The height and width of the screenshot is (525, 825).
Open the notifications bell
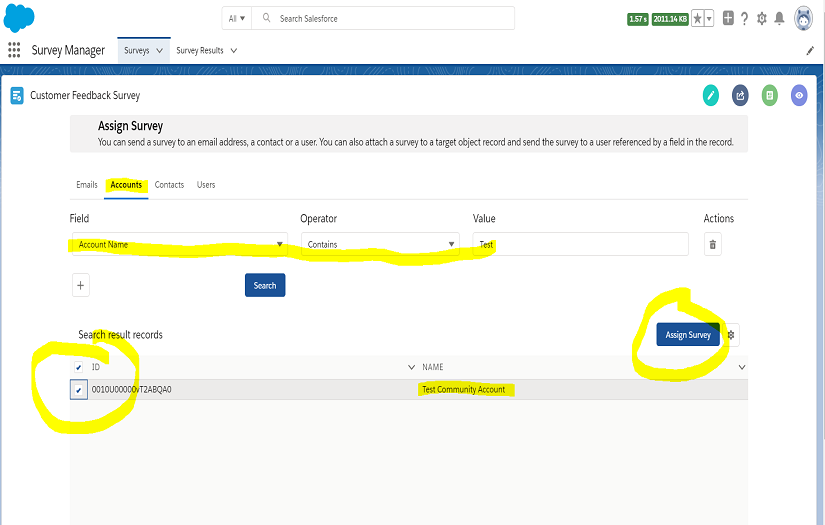pos(779,18)
